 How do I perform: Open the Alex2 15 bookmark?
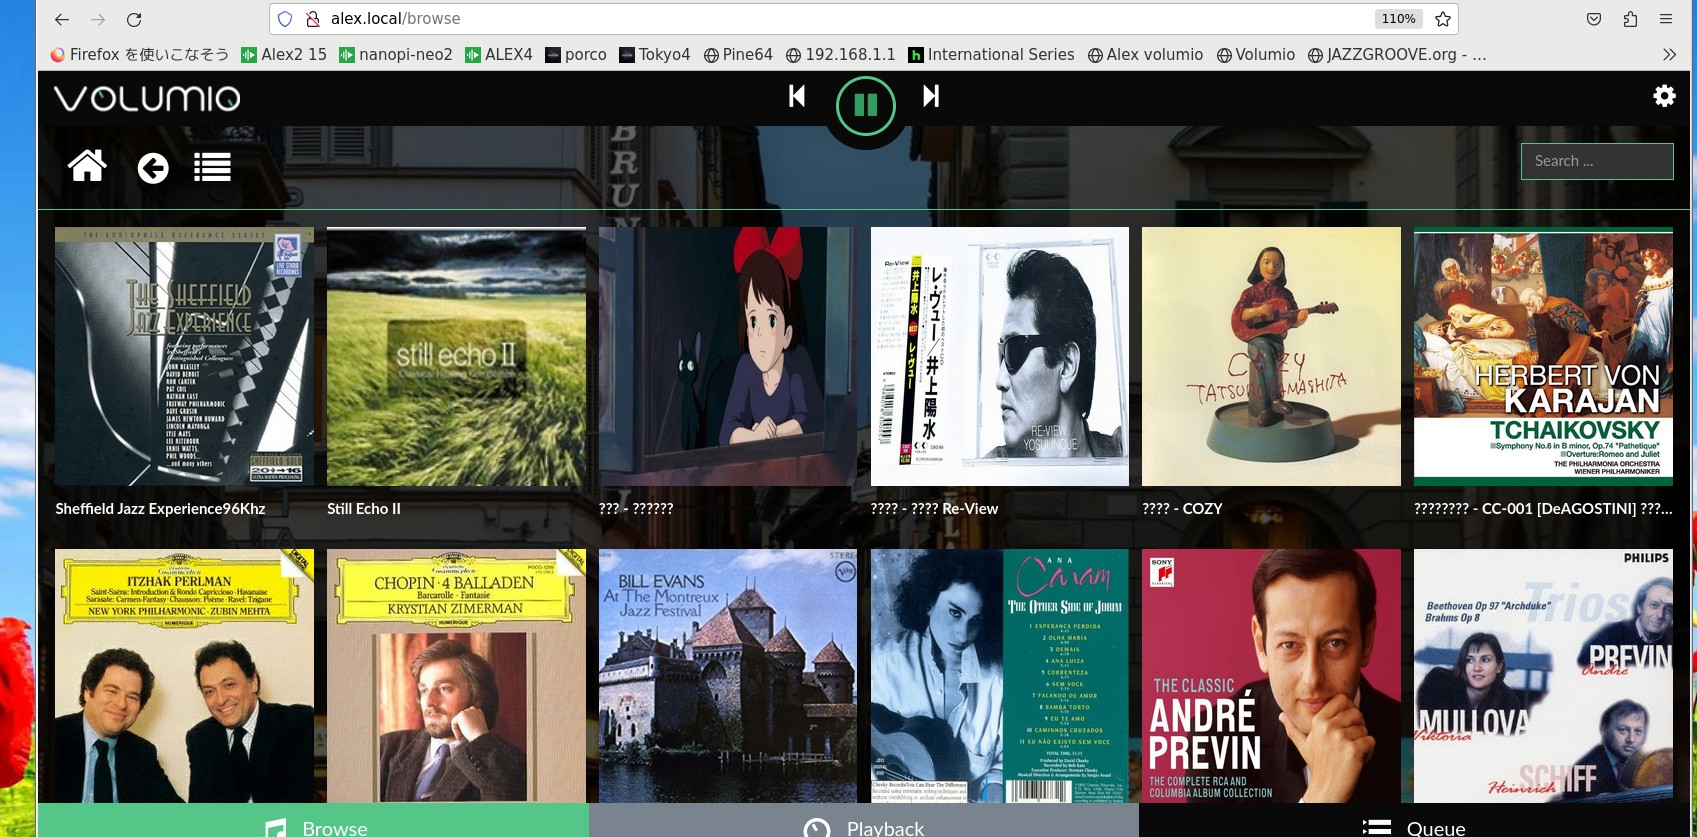click(284, 55)
